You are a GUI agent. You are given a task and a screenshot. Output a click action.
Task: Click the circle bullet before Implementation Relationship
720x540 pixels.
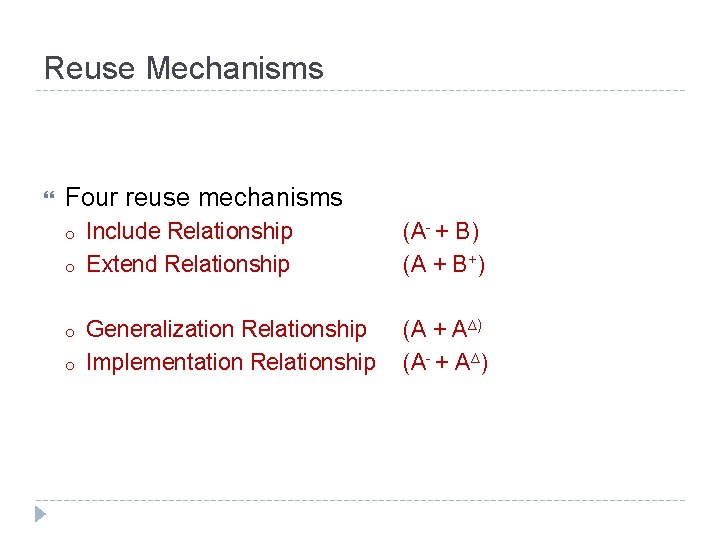point(70,366)
